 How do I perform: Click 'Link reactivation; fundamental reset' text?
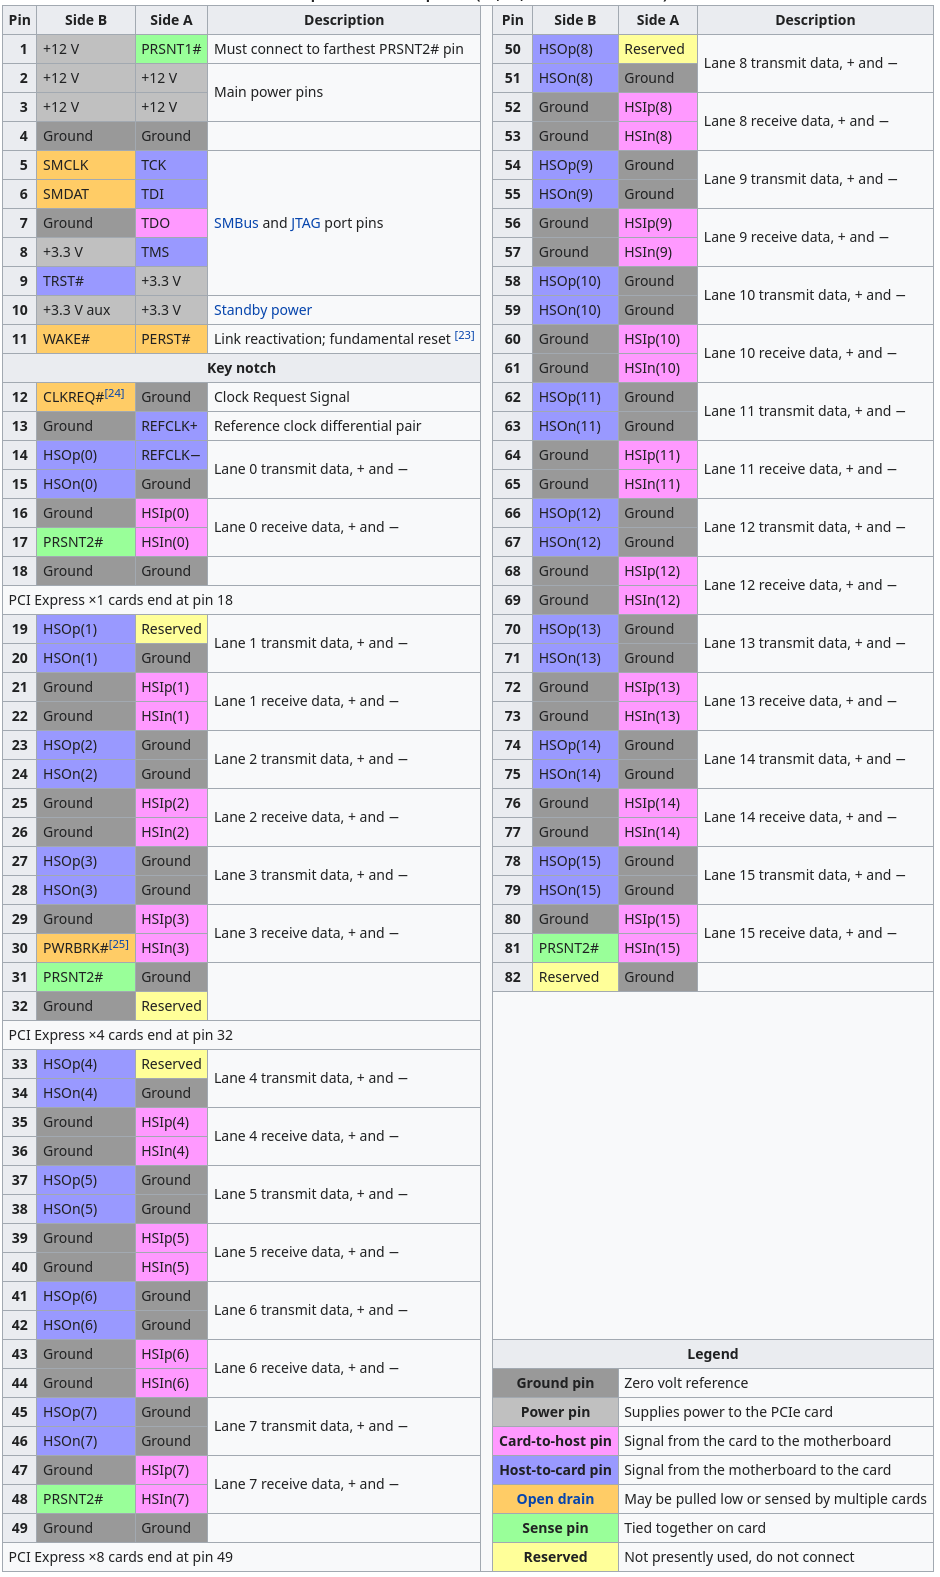tap(332, 339)
